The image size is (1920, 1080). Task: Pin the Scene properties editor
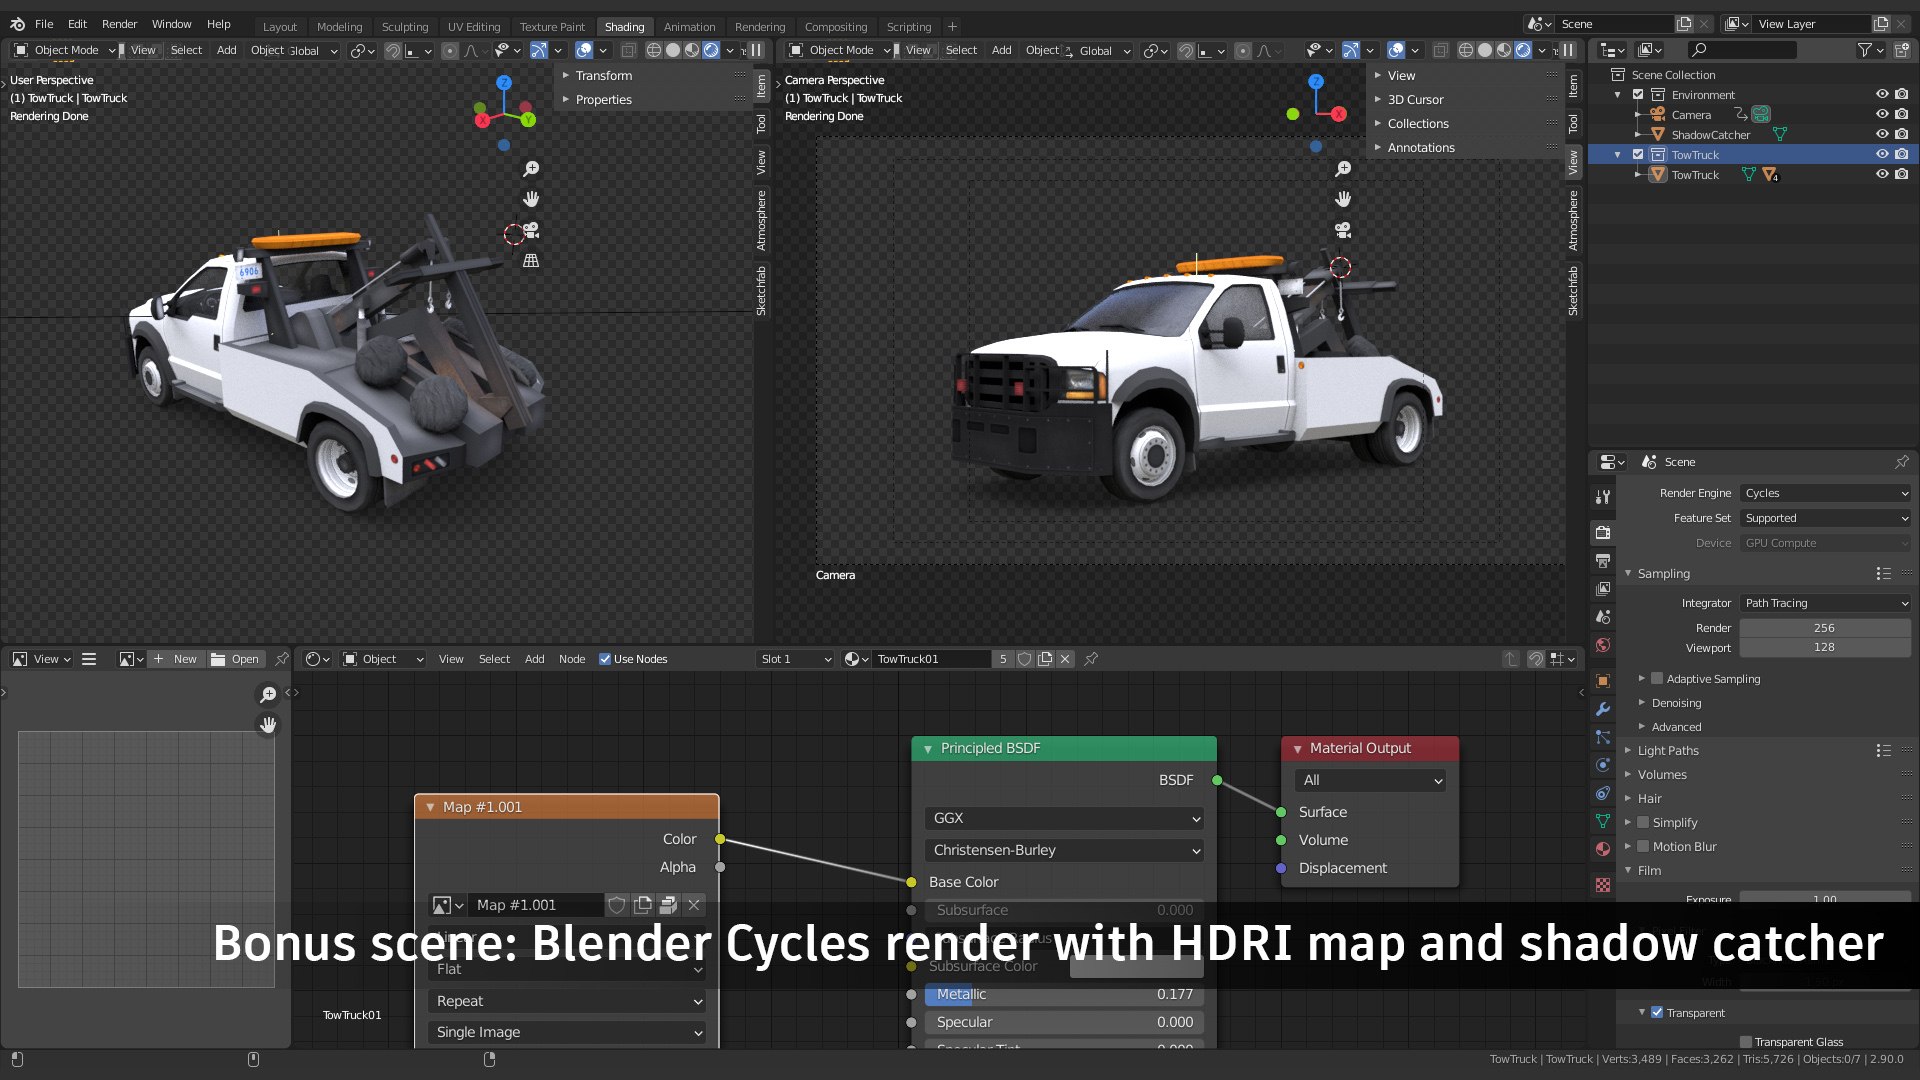point(1901,462)
